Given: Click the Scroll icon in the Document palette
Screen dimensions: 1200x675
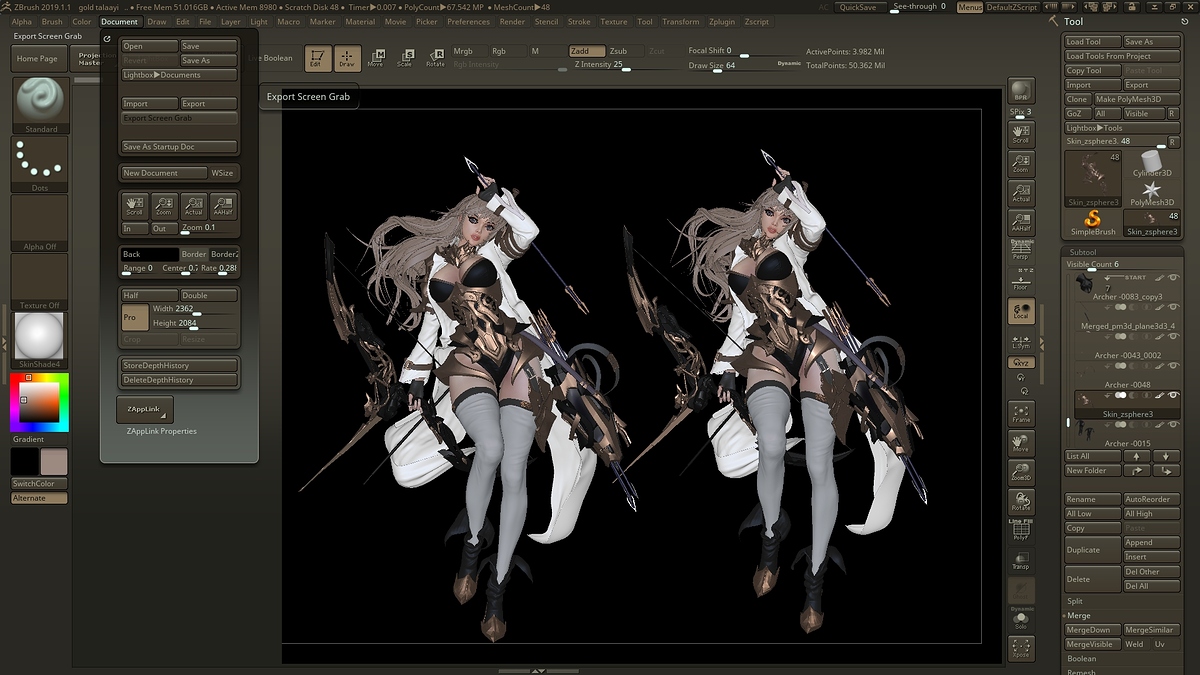Looking at the screenshot, I should (134, 206).
